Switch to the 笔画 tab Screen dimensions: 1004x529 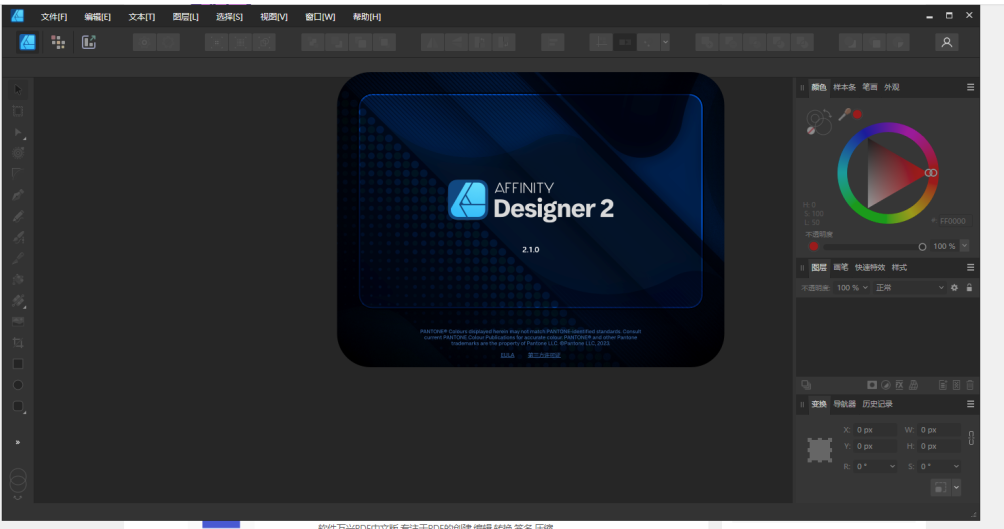click(x=870, y=87)
